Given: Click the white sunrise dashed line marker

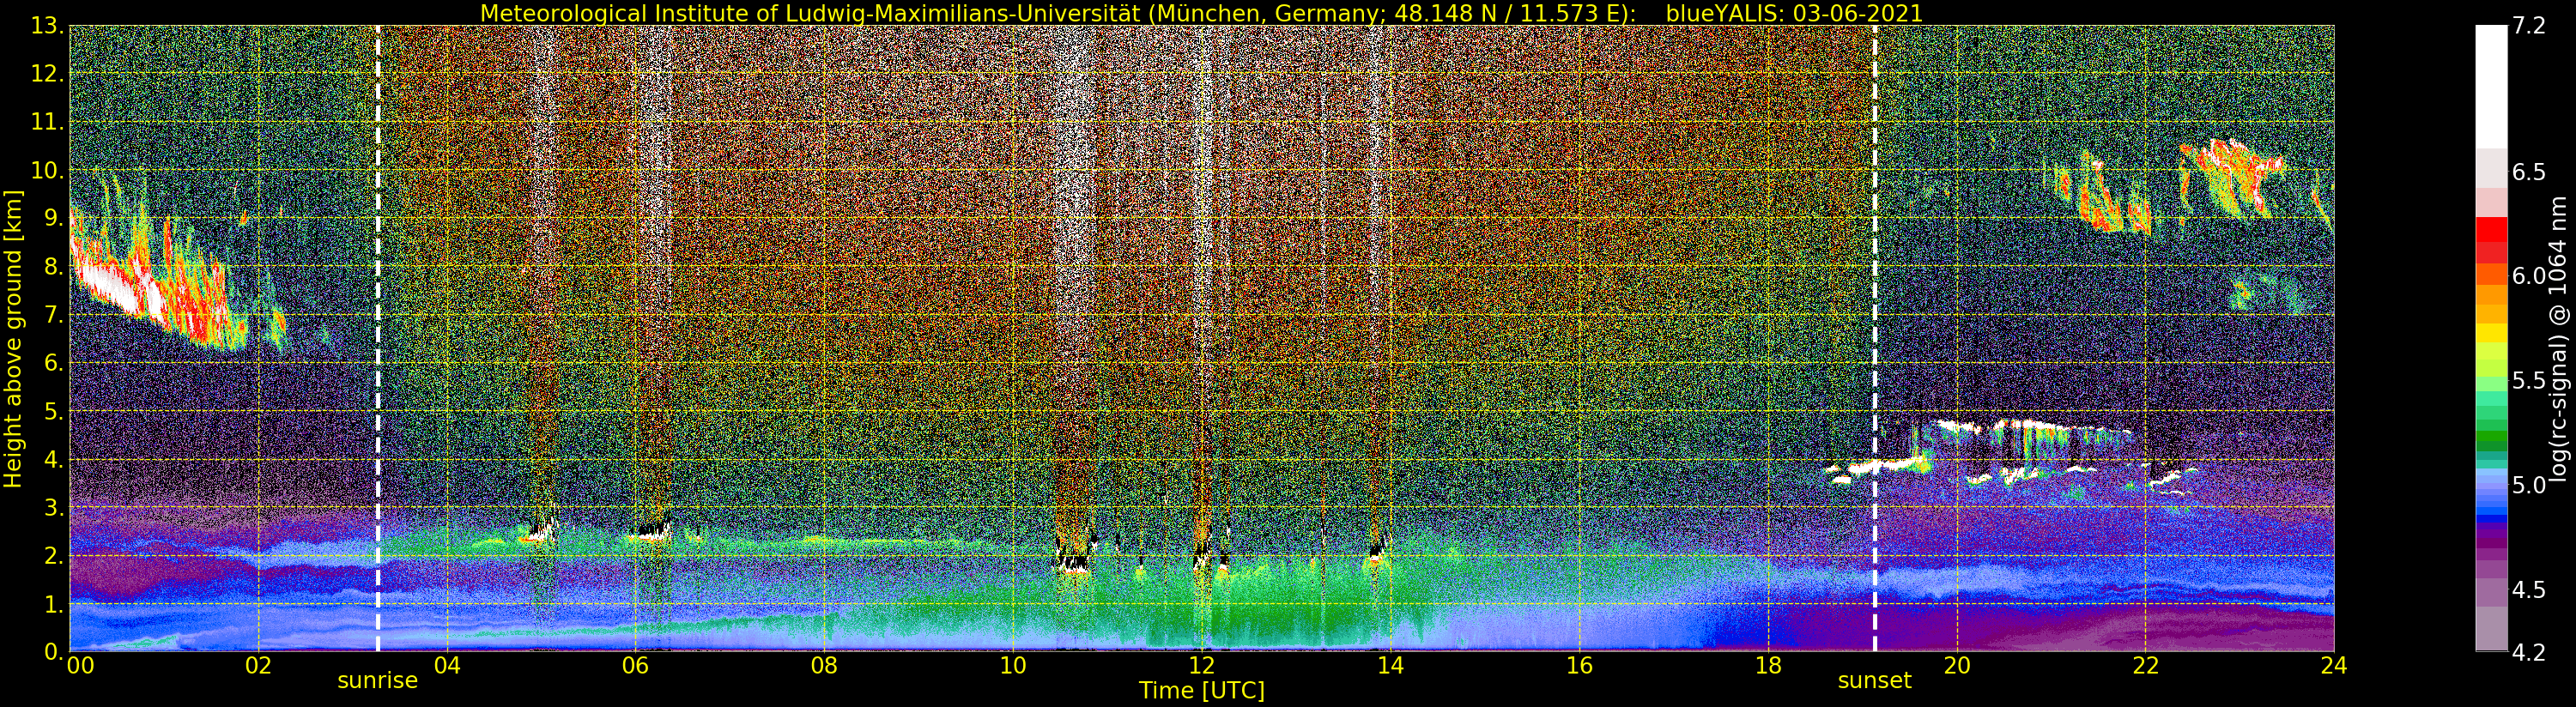Looking at the screenshot, I should (x=378, y=338).
